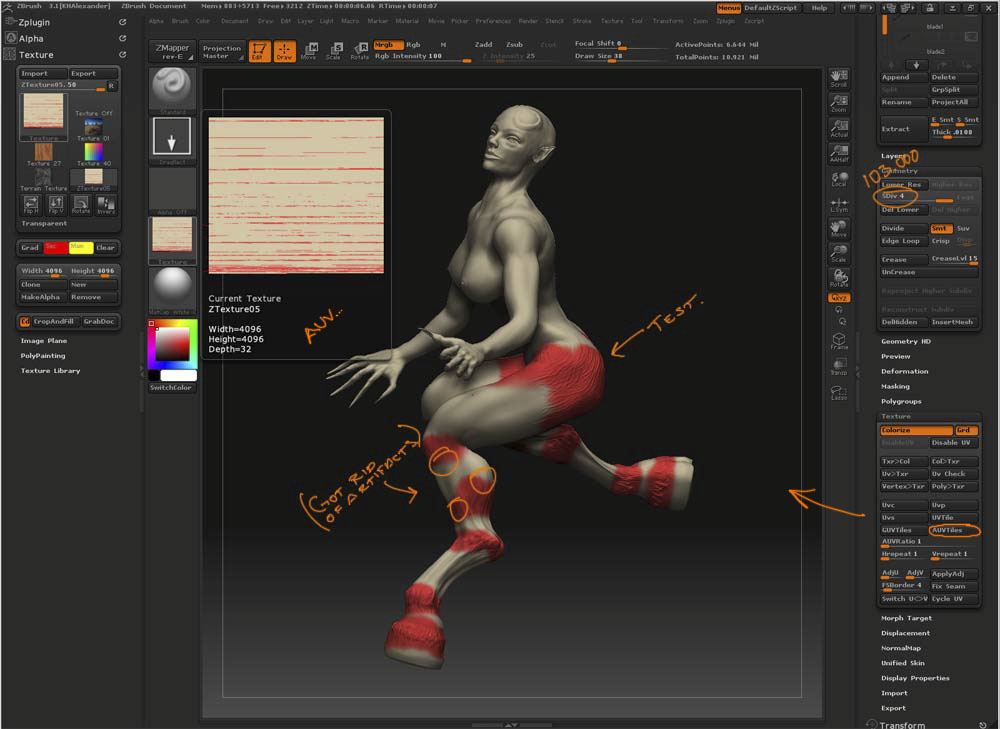
Task: Select the Texture 40 spectrum thumbnail
Action: (x=93, y=152)
